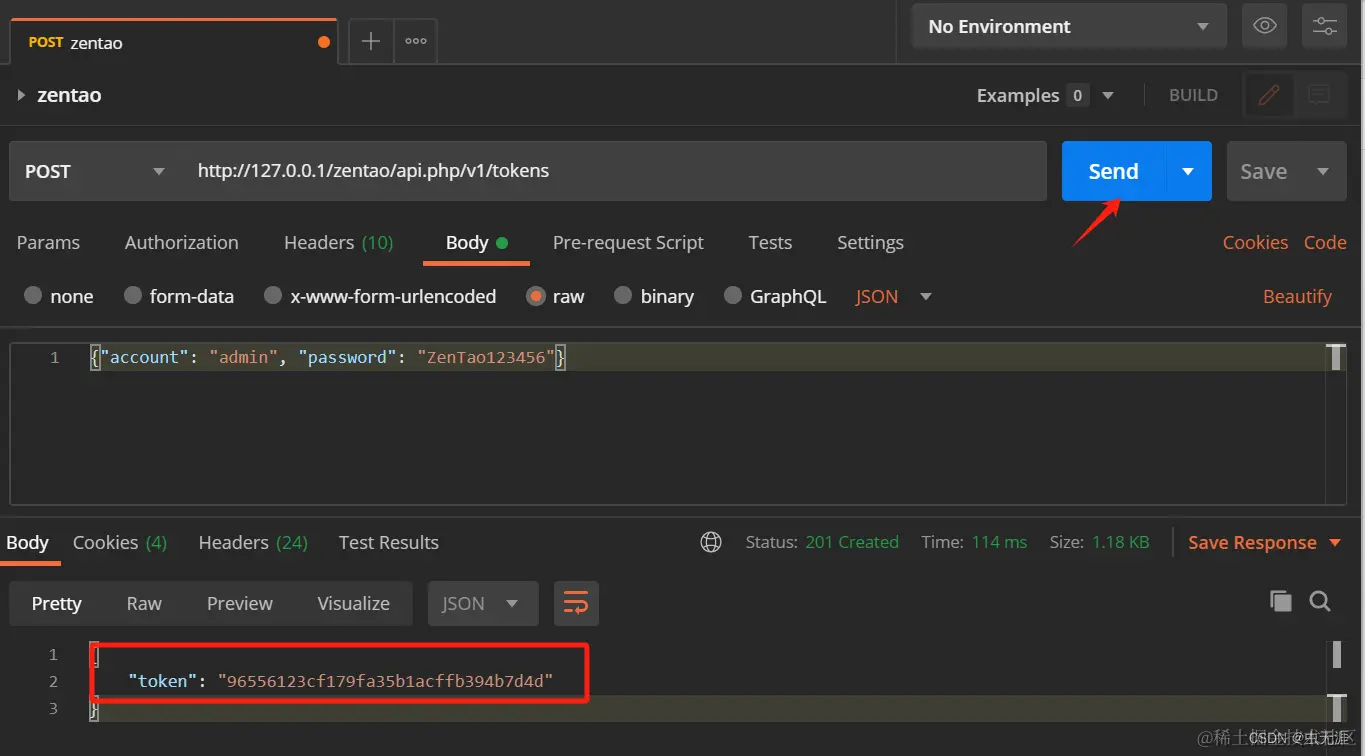
Task: Open tab options three-dots menu
Action: click(x=416, y=41)
